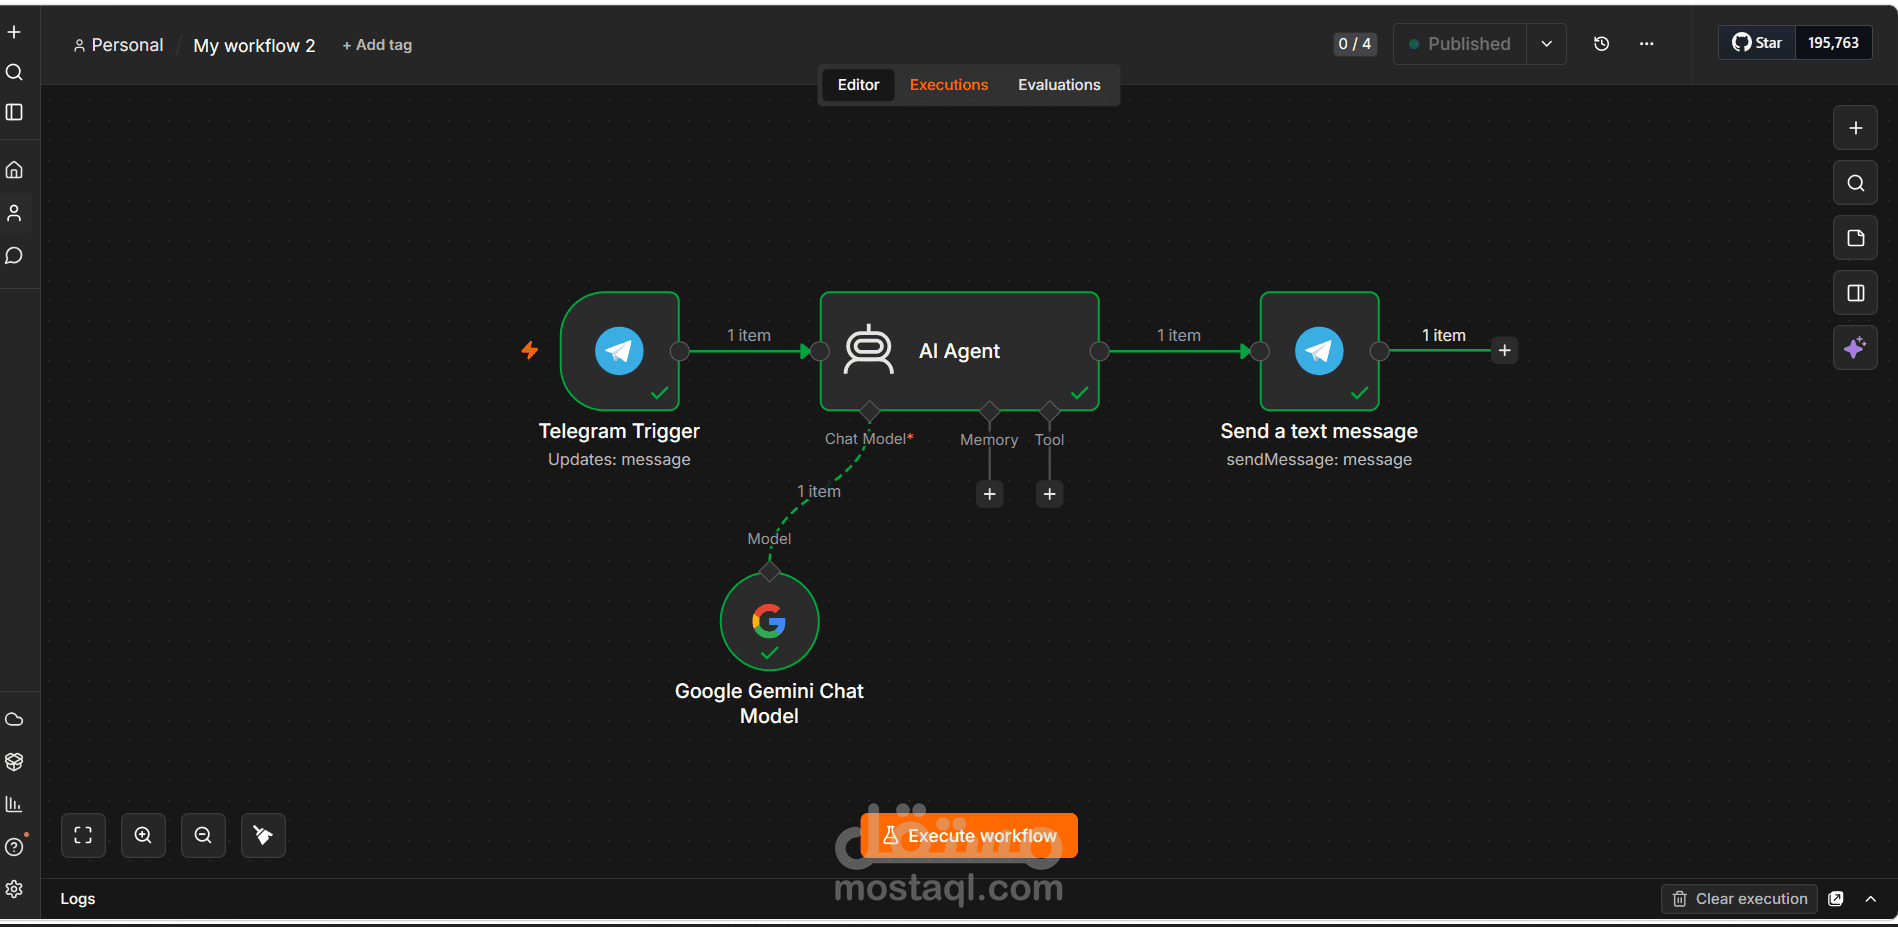Switch to the Evaluations tab

pyautogui.click(x=1059, y=85)
